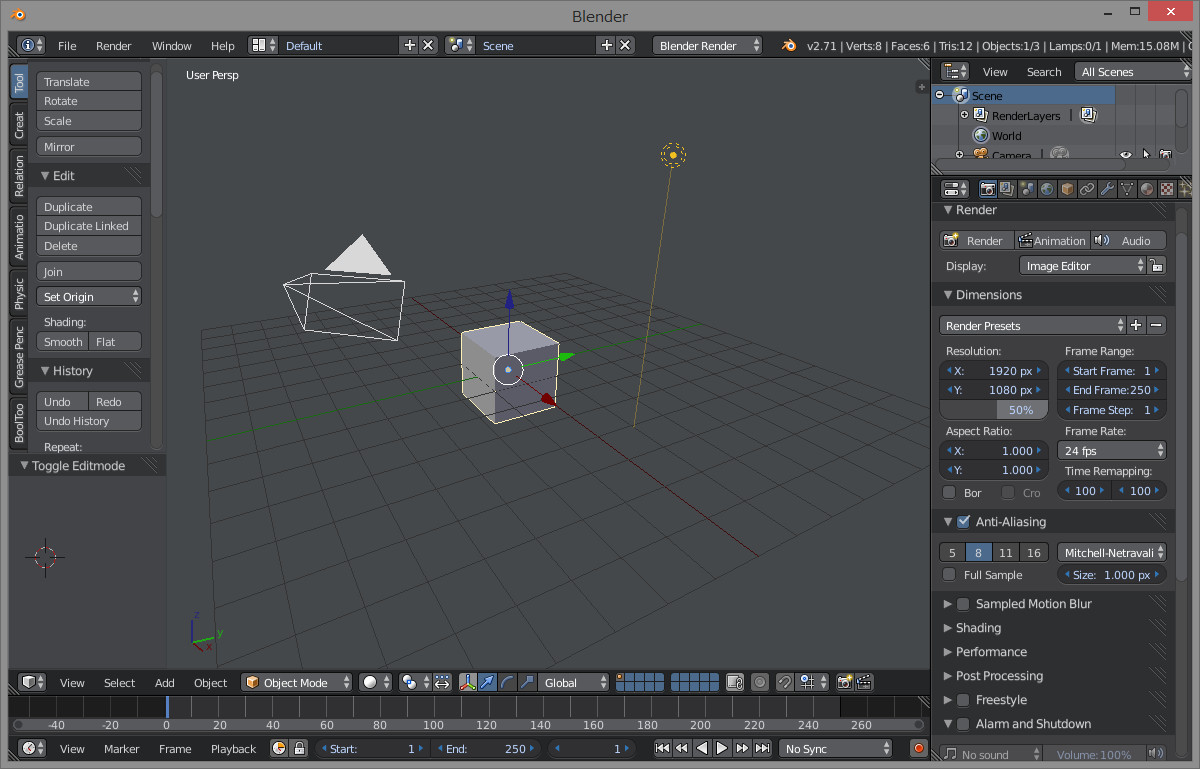
Task: Open the Render menu in top bar
Action: [x=114, y=45]
